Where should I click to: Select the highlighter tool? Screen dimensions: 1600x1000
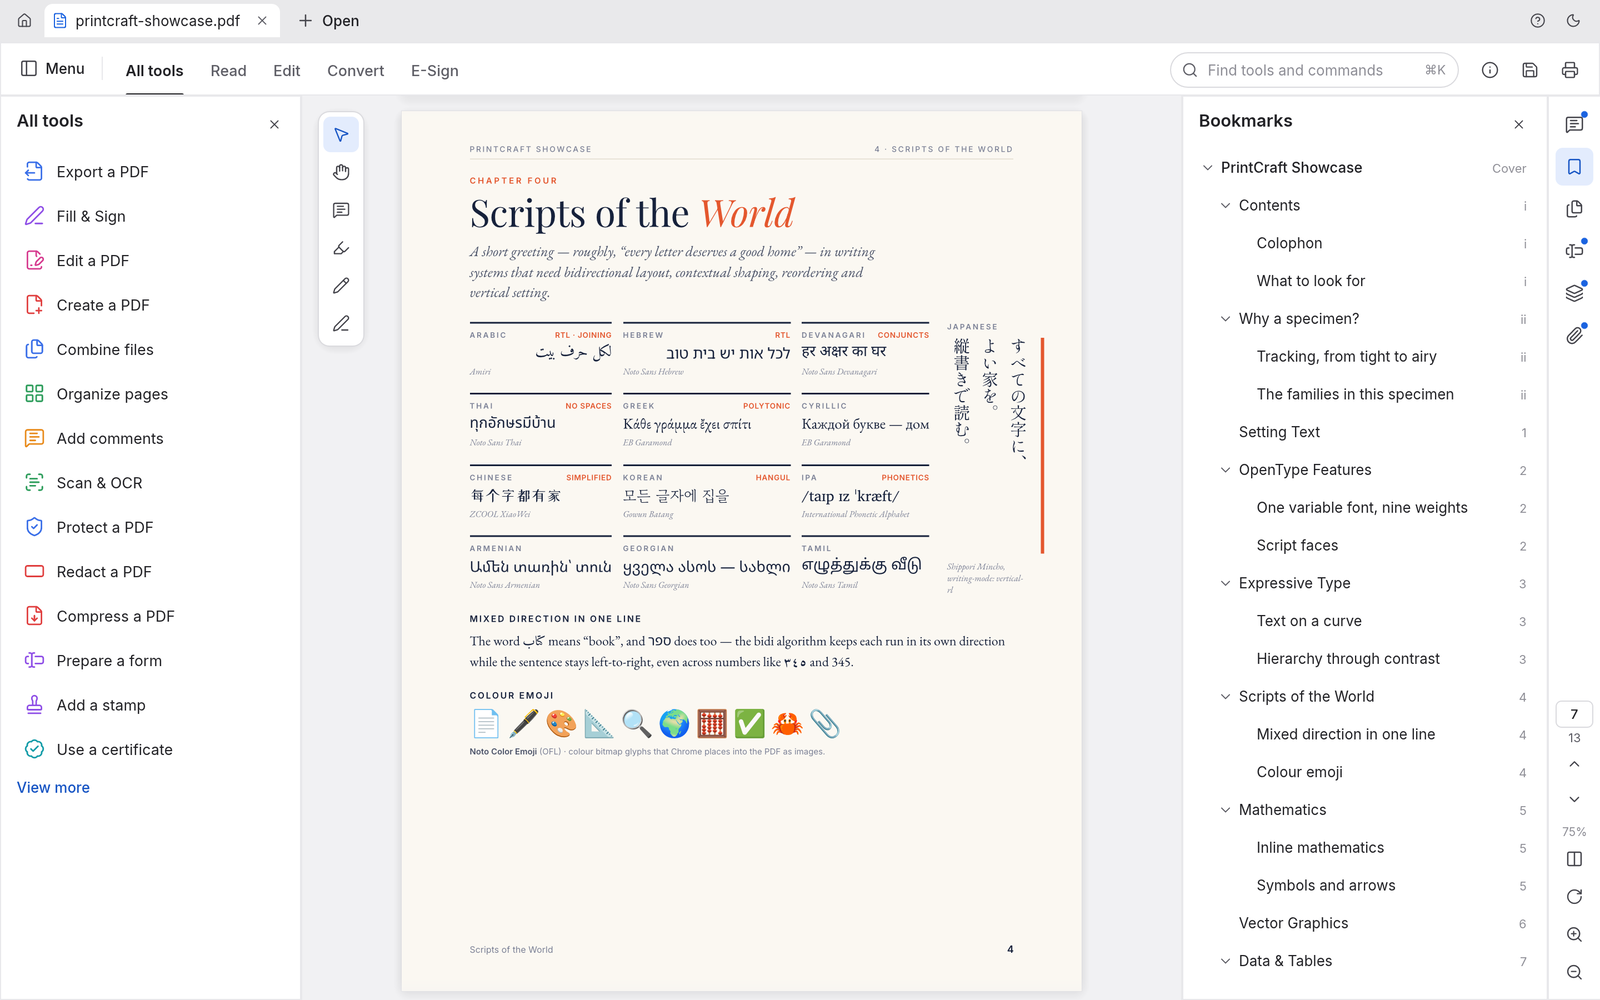click(341, 248)
